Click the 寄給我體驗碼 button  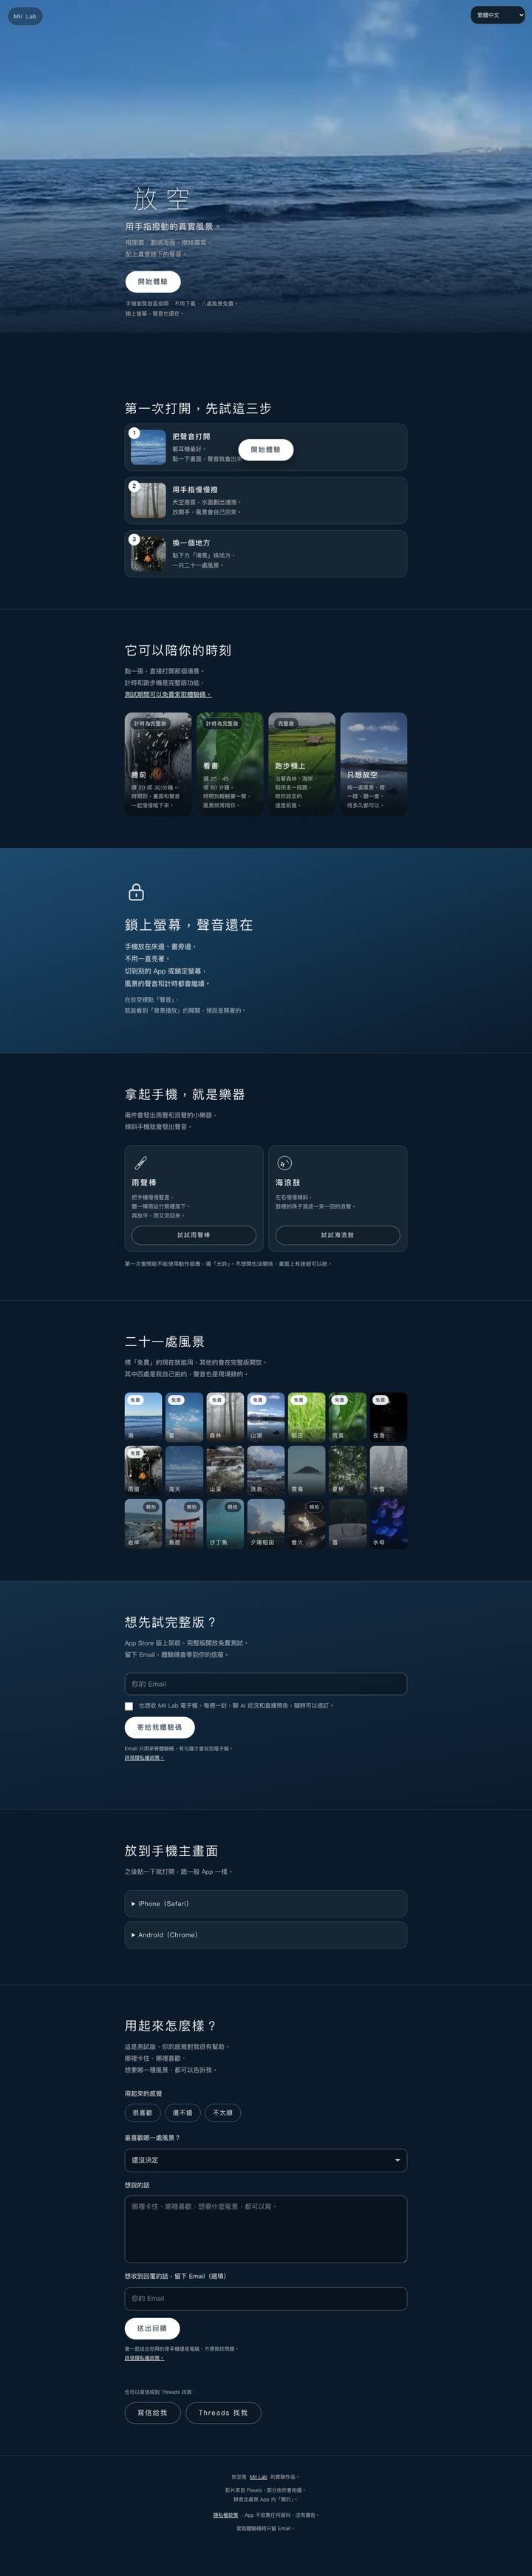coord(160,1727)
